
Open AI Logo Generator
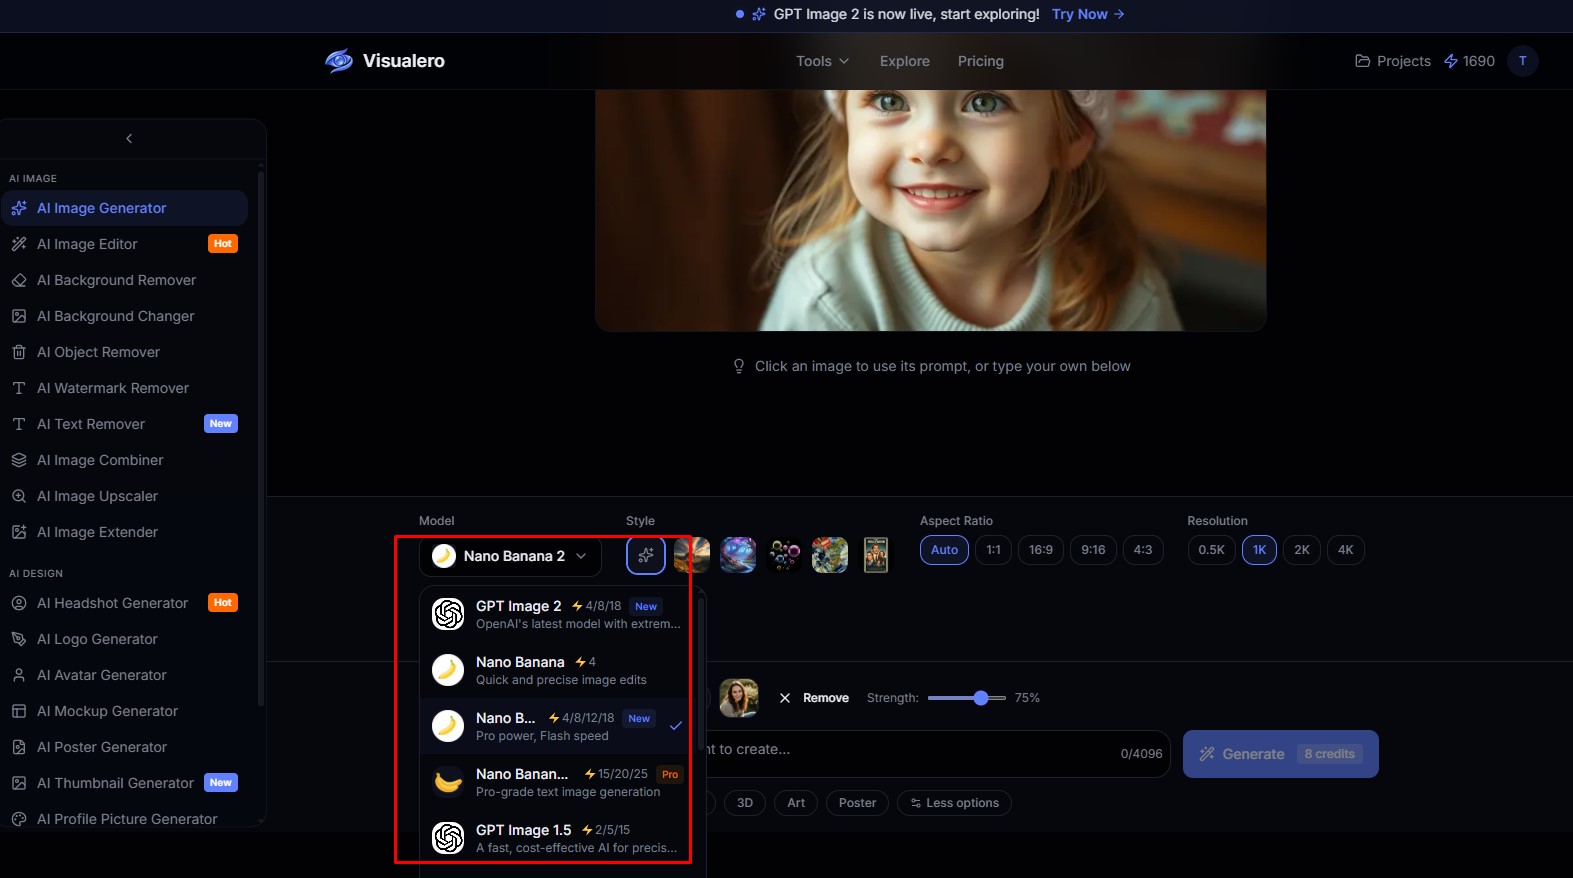pos(124,639)
